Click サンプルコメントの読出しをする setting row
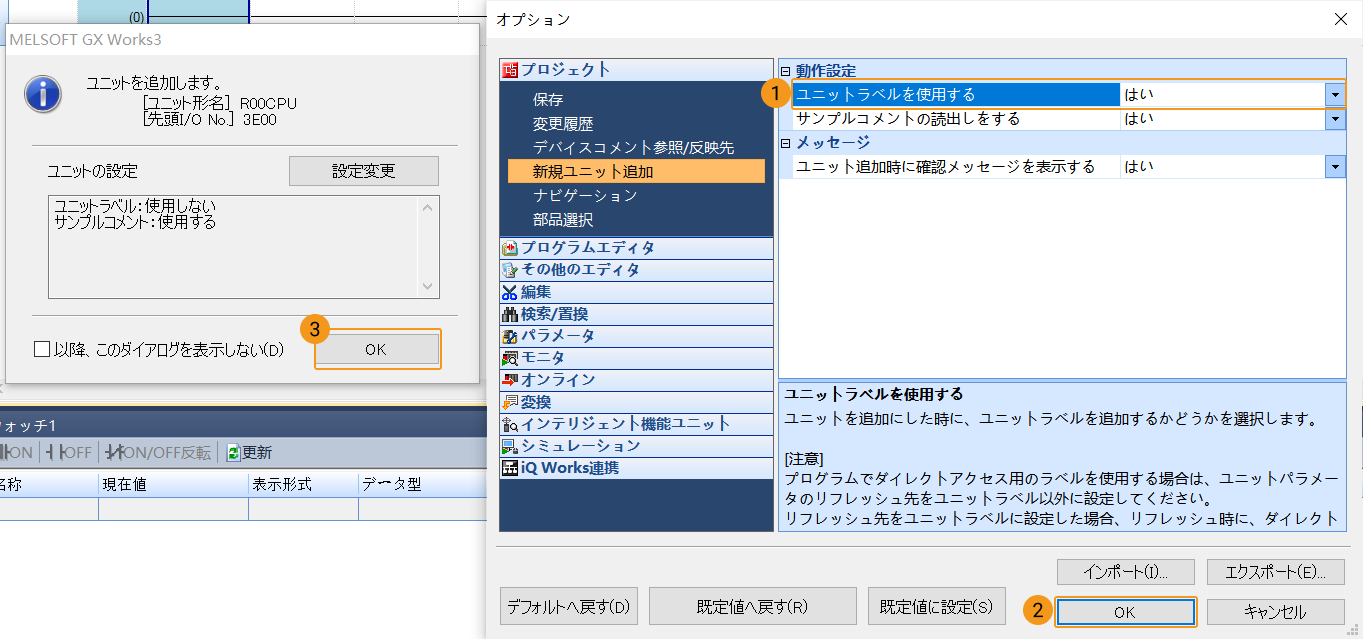The width and height of the screenshot is (1367, 639). tap(1069, 119)
